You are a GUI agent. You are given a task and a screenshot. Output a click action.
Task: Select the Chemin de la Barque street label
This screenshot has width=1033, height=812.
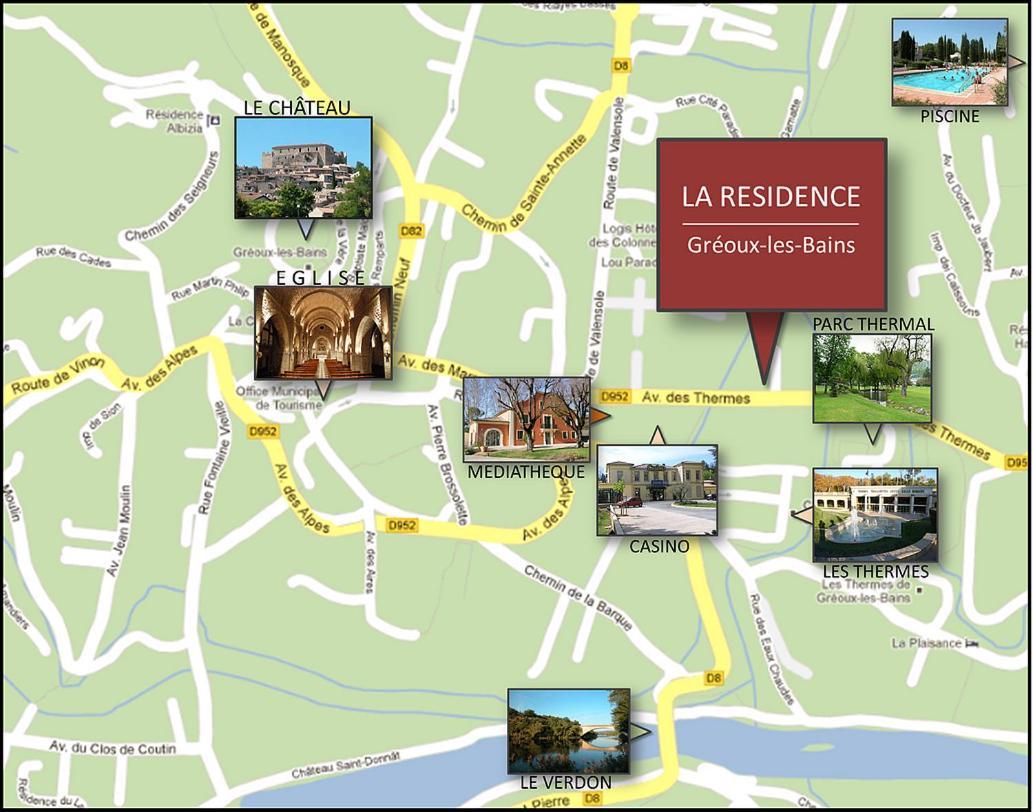[x=579, y=599]
